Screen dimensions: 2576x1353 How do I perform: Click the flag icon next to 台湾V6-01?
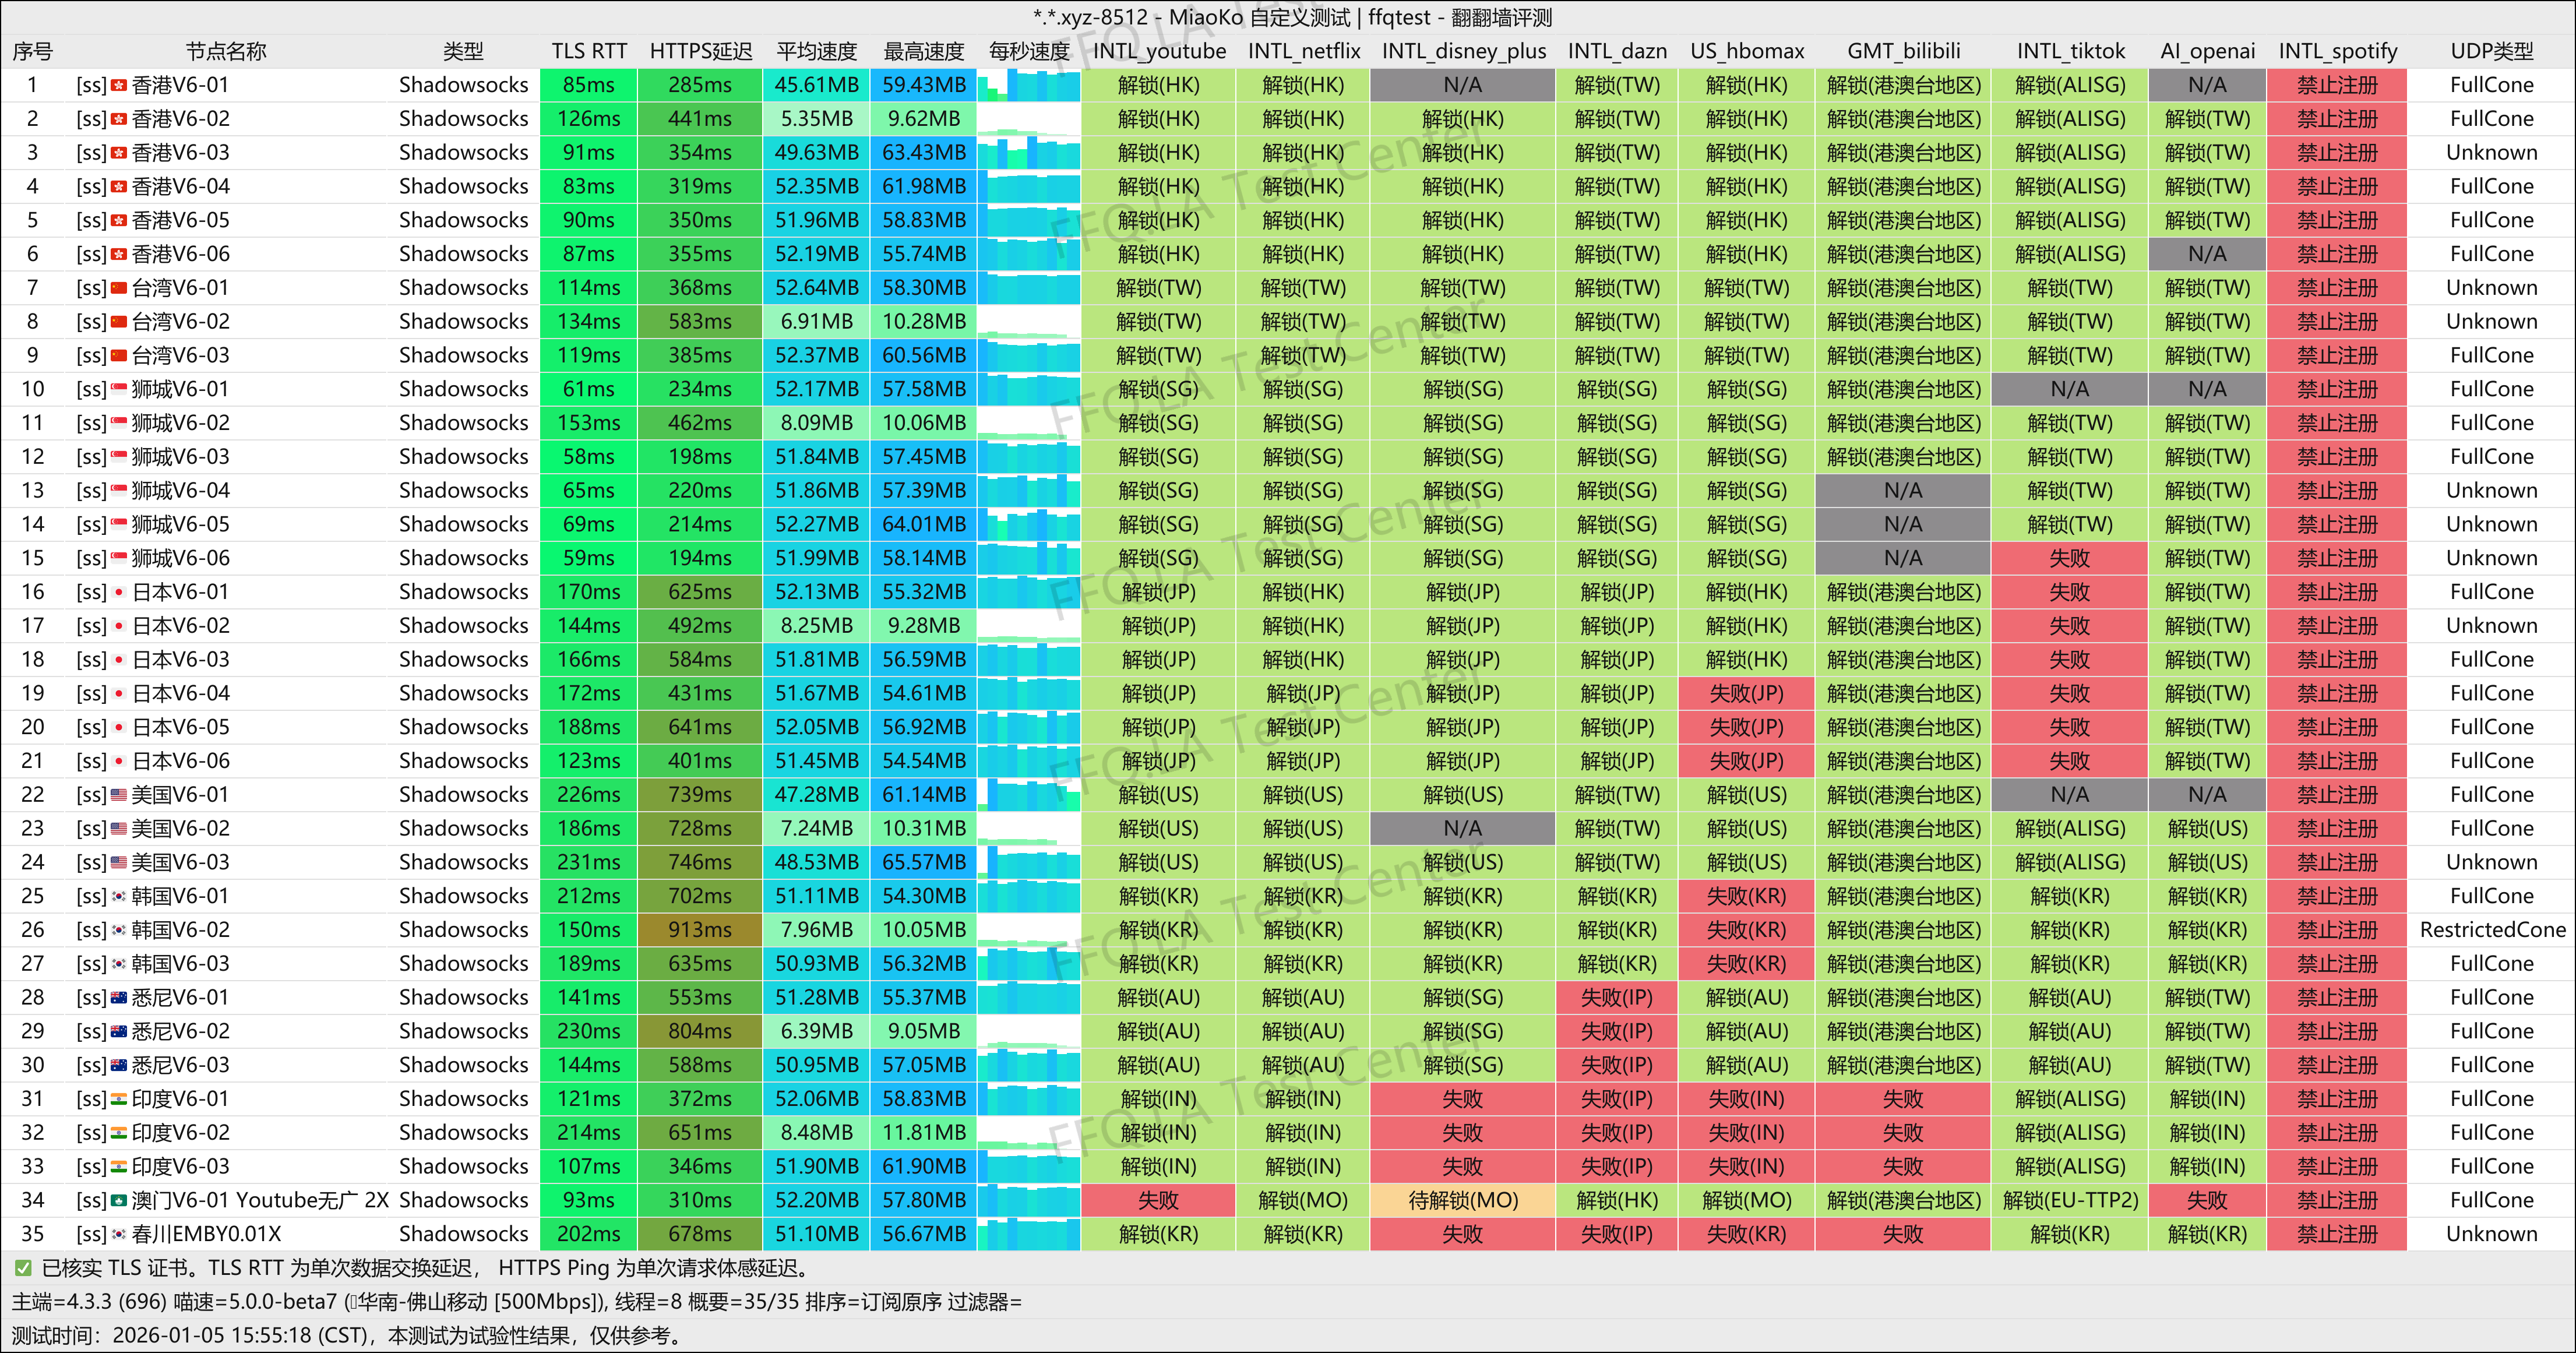tap(119, 289)
